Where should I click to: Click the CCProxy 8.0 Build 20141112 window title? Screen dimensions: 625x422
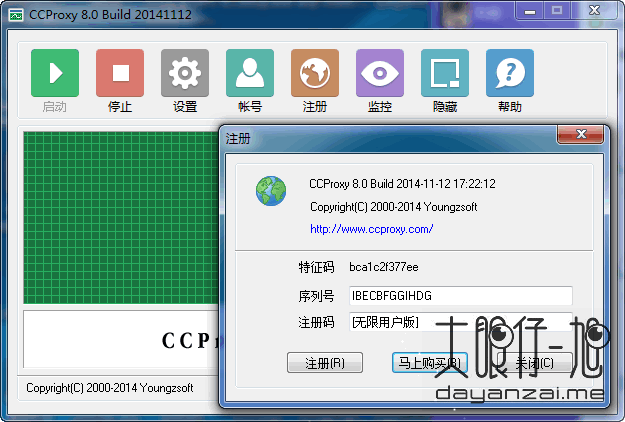click(110, 15)
